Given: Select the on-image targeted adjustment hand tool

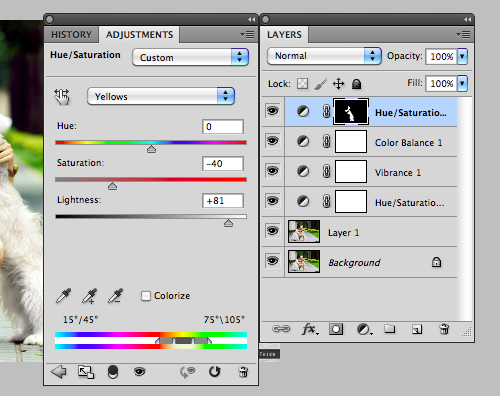Looking at the screenshot, I should coord(62,97).
